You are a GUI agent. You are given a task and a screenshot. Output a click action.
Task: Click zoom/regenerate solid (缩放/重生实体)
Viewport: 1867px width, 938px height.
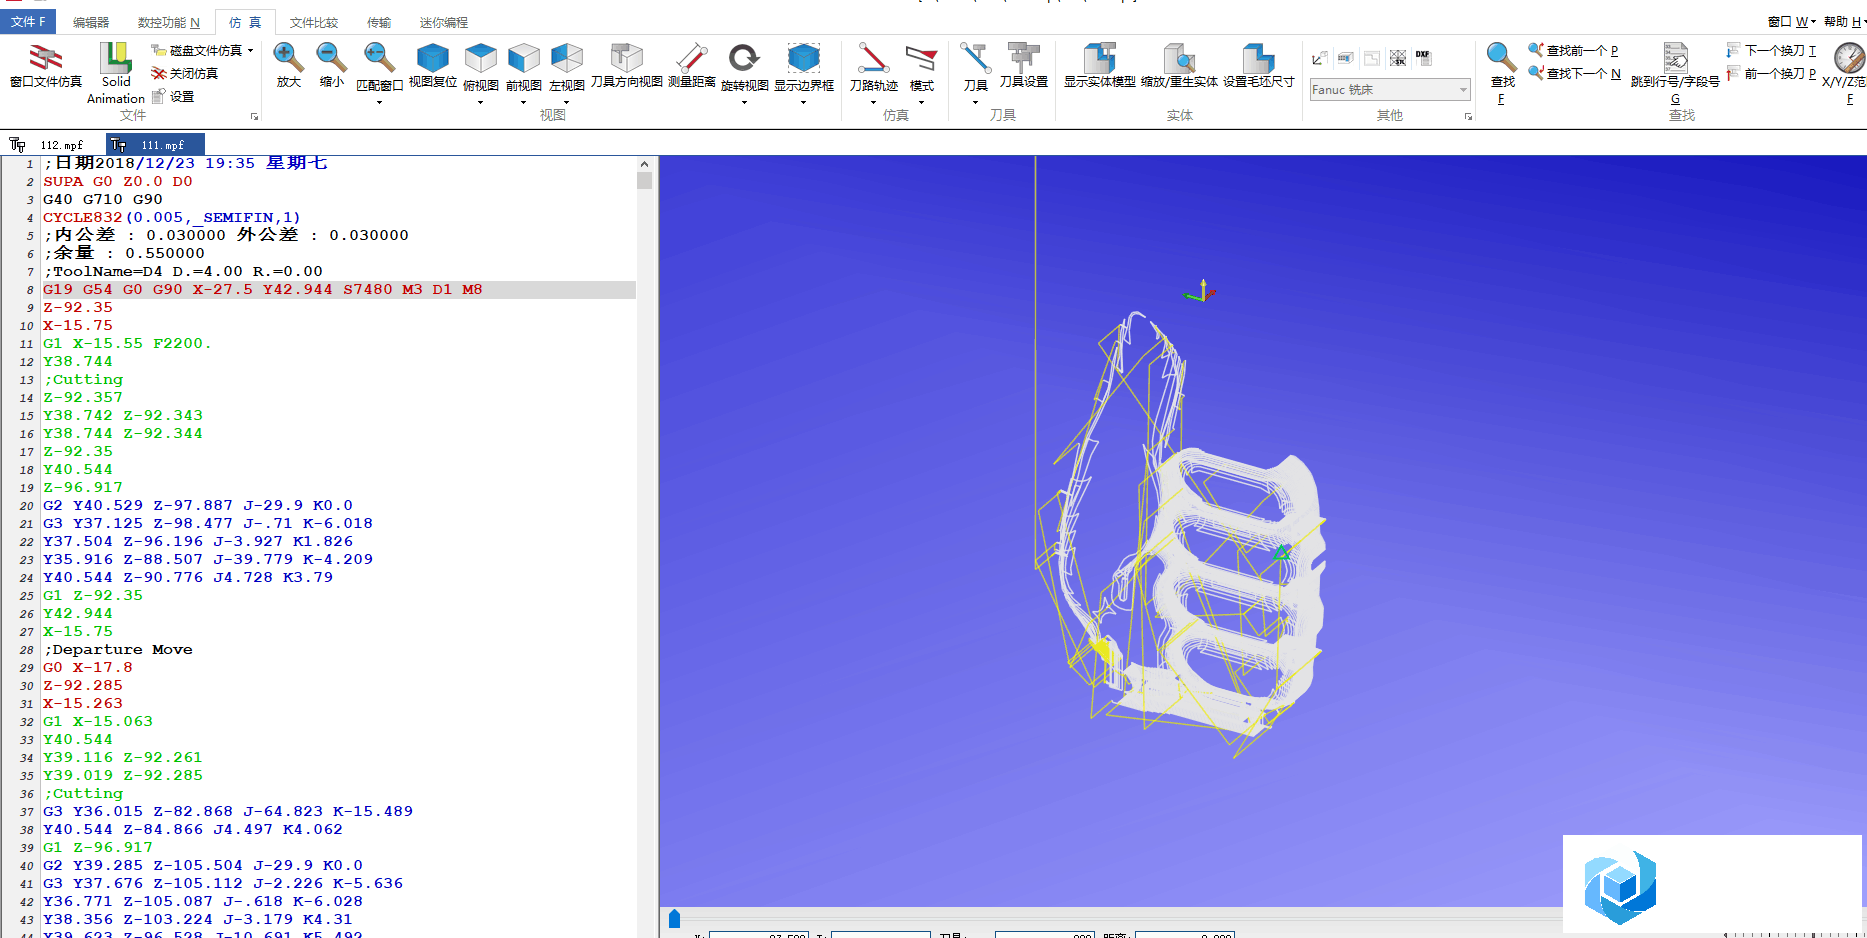1180,66
